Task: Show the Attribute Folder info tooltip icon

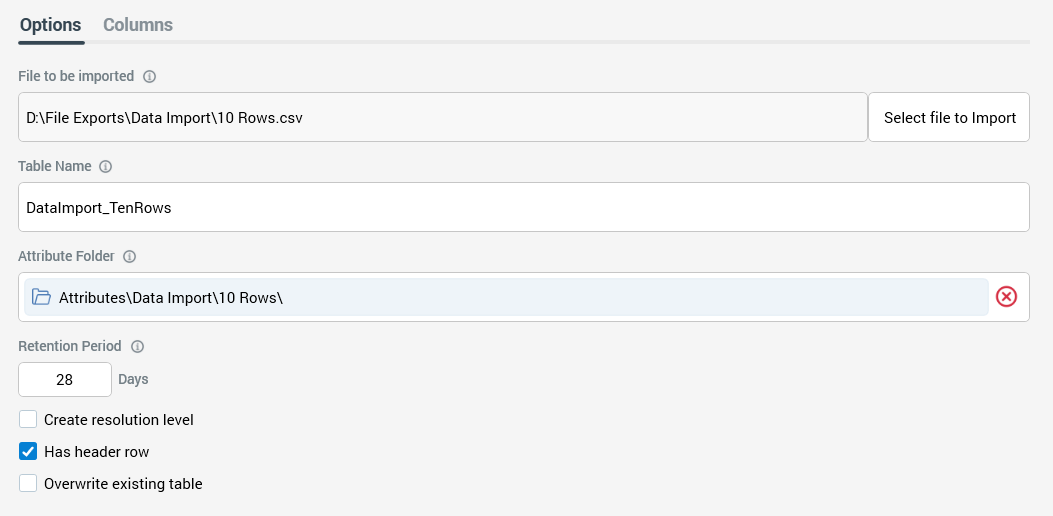Action: [129, 256]
